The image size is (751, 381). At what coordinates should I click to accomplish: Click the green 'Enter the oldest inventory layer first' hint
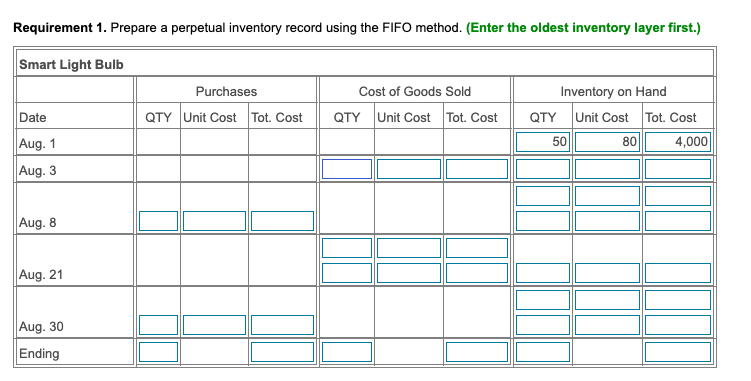tap(583, 28)
